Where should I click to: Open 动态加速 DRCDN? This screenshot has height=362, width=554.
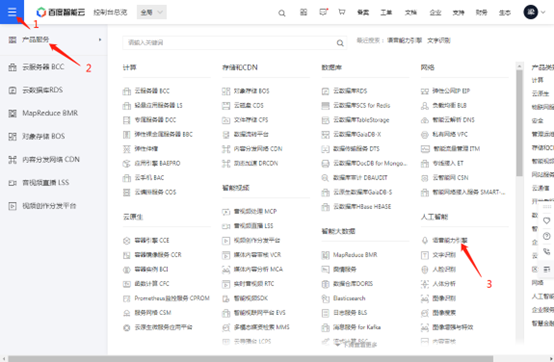256,163
